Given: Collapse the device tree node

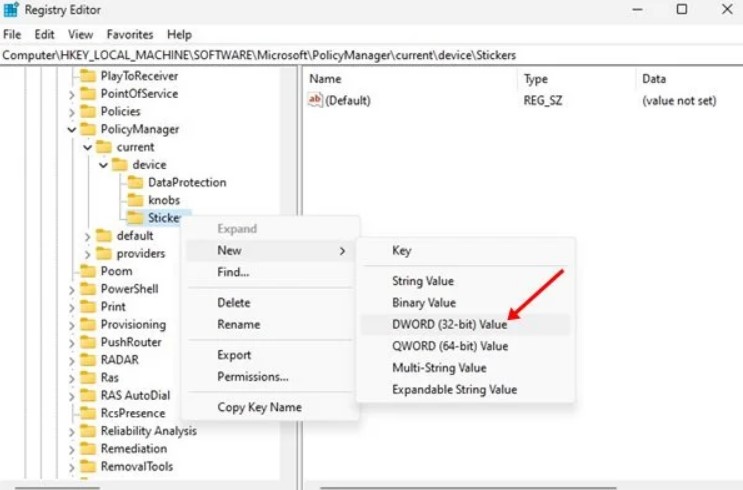Looking at the screenshot, I should [103, 165].
